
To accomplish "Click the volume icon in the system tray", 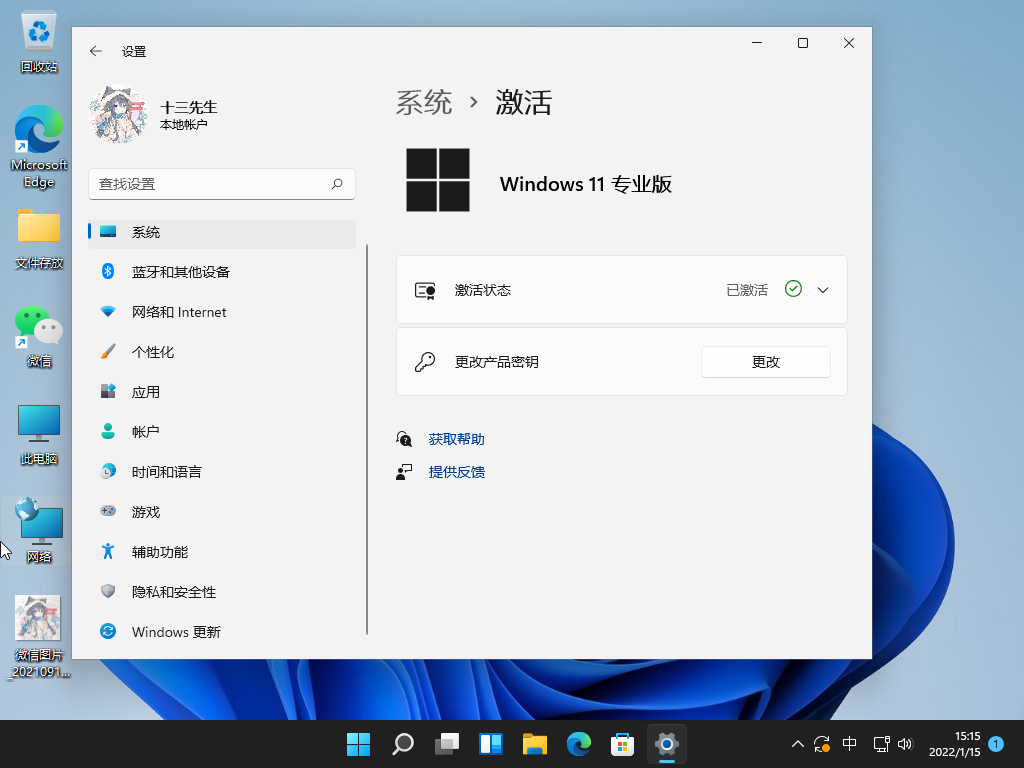I will (x=905, y=744).
